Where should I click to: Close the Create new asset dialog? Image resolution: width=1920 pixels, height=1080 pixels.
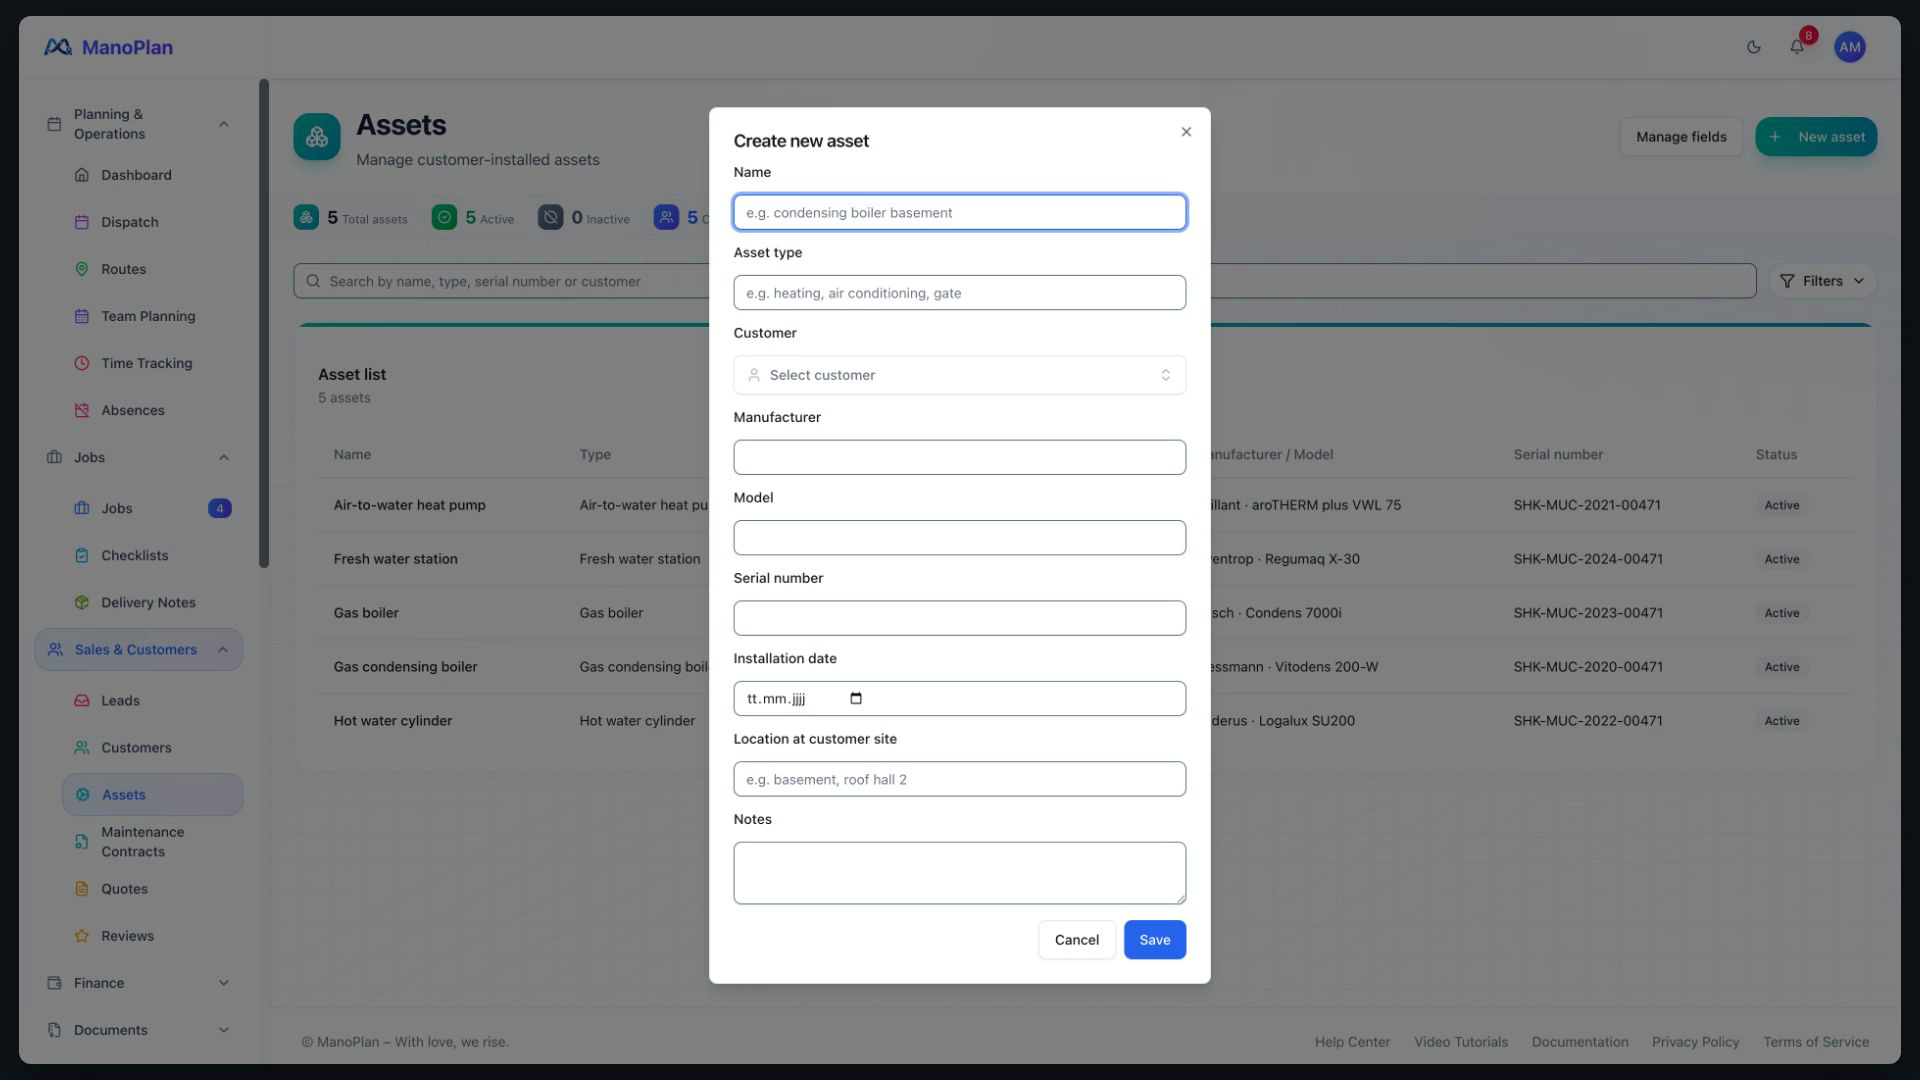coord(1186,132)
